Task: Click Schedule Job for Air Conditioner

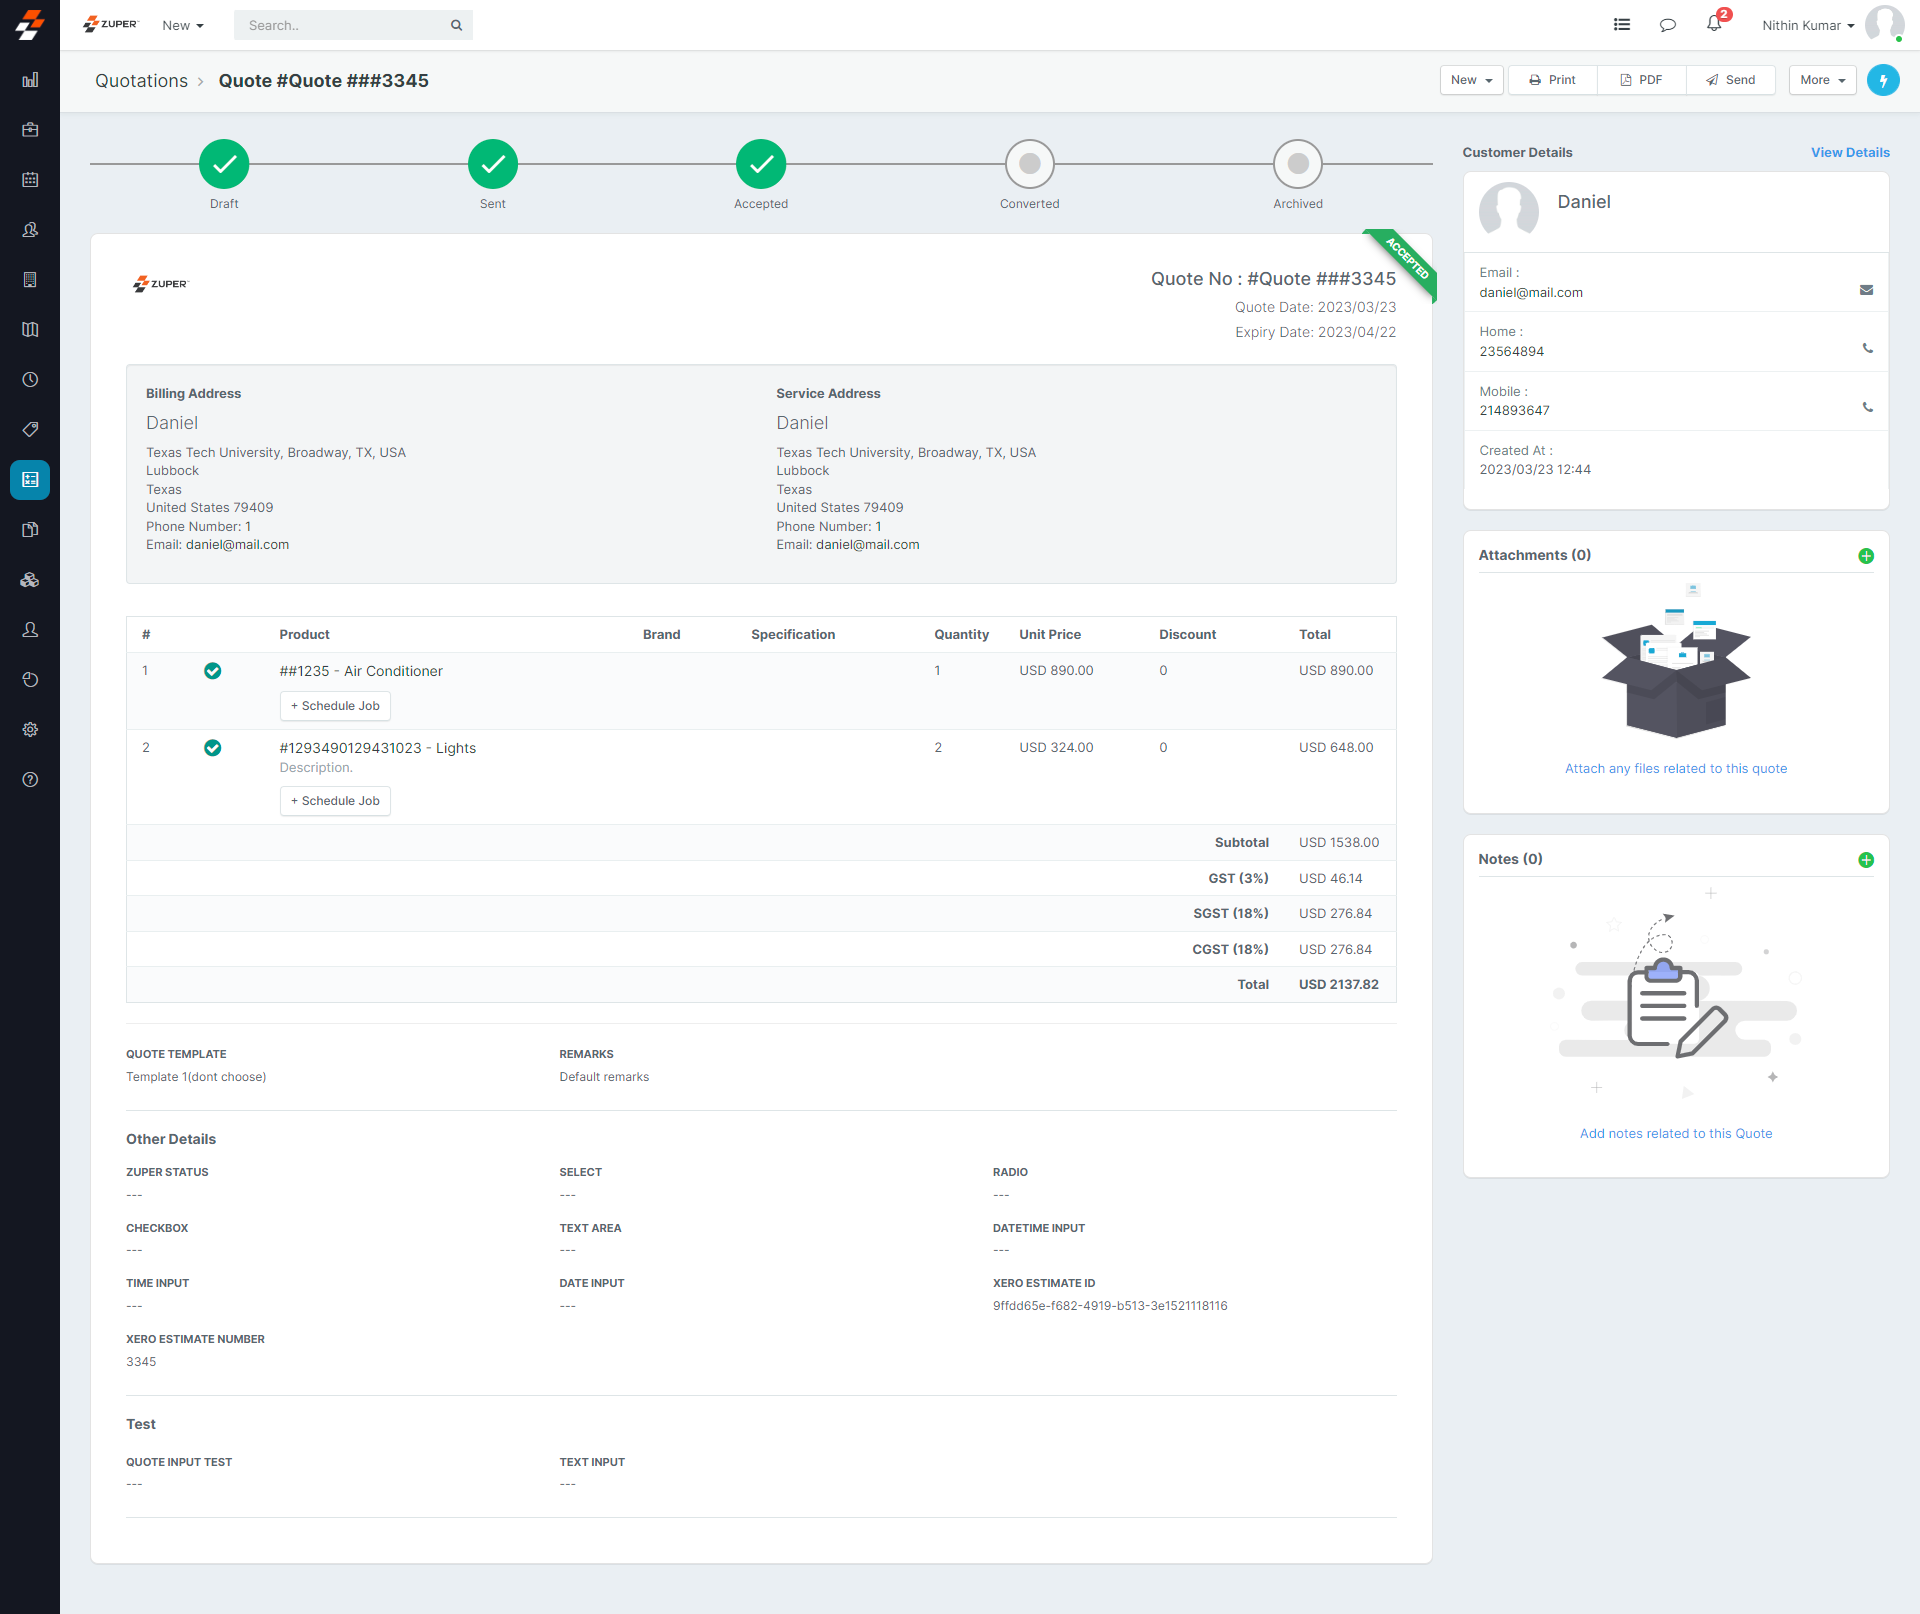Action: coord(335,706)
